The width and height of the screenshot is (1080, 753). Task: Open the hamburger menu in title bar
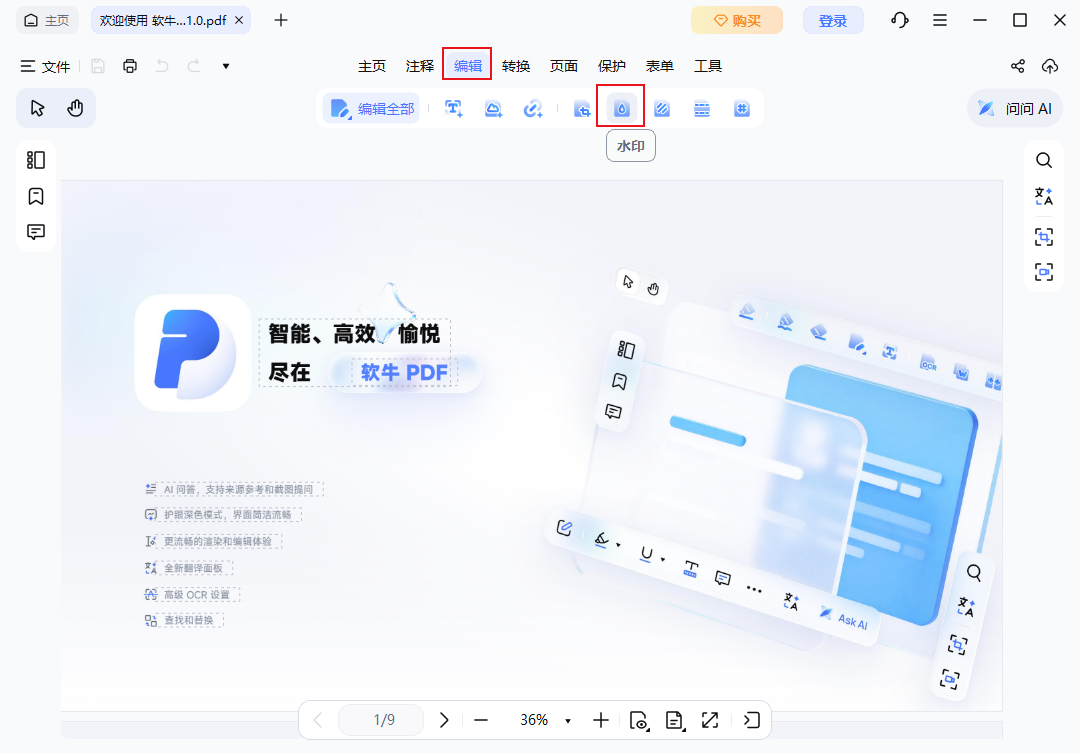939,20
